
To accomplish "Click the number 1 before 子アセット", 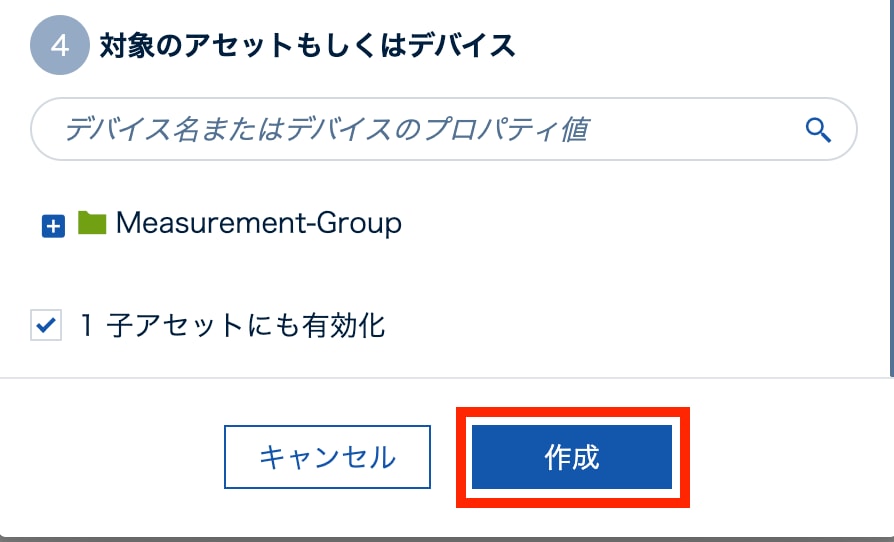I will [x=87, y=325].
